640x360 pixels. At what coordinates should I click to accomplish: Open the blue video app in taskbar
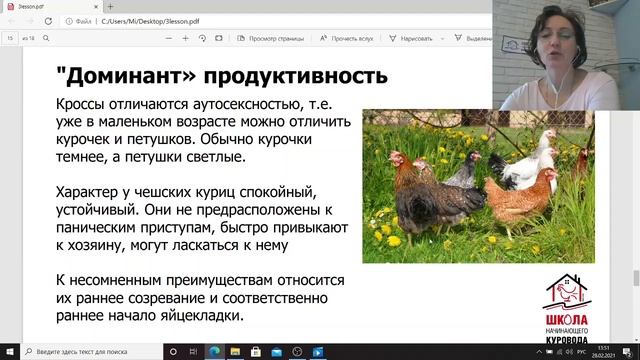[x=318, y=351]
